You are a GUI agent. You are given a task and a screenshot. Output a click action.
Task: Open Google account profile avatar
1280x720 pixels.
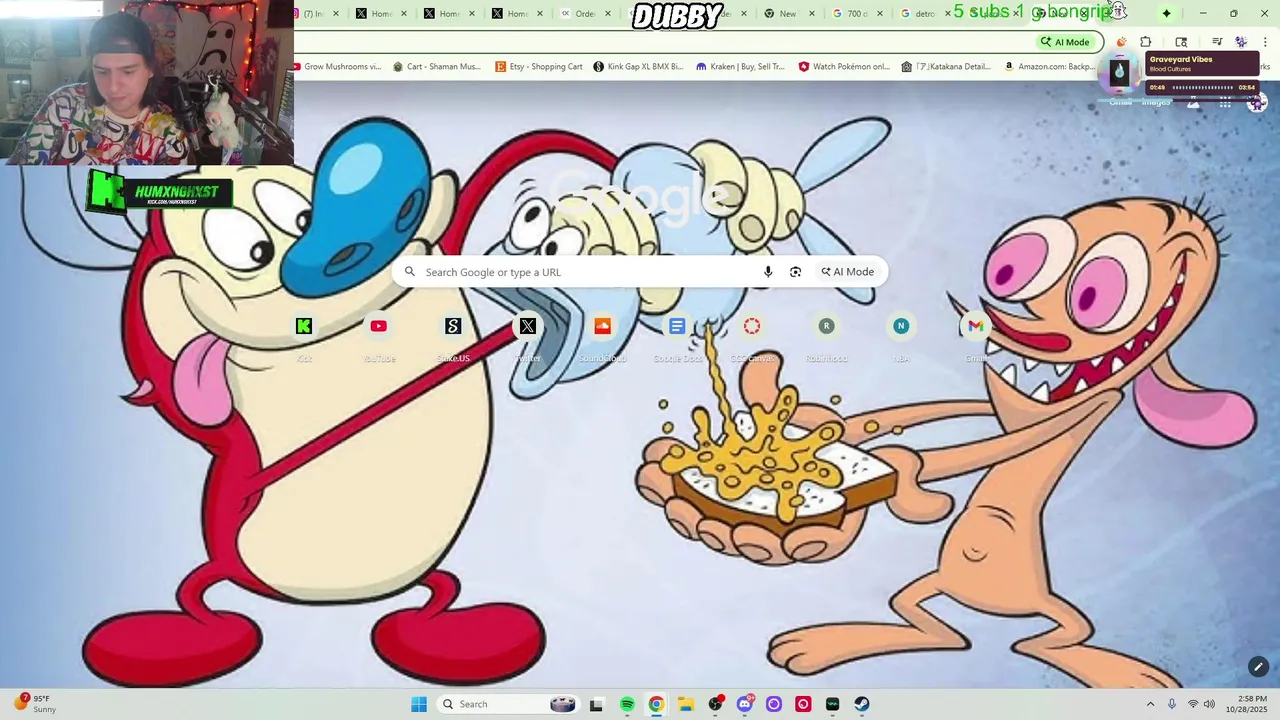(x=1257, y=102)
